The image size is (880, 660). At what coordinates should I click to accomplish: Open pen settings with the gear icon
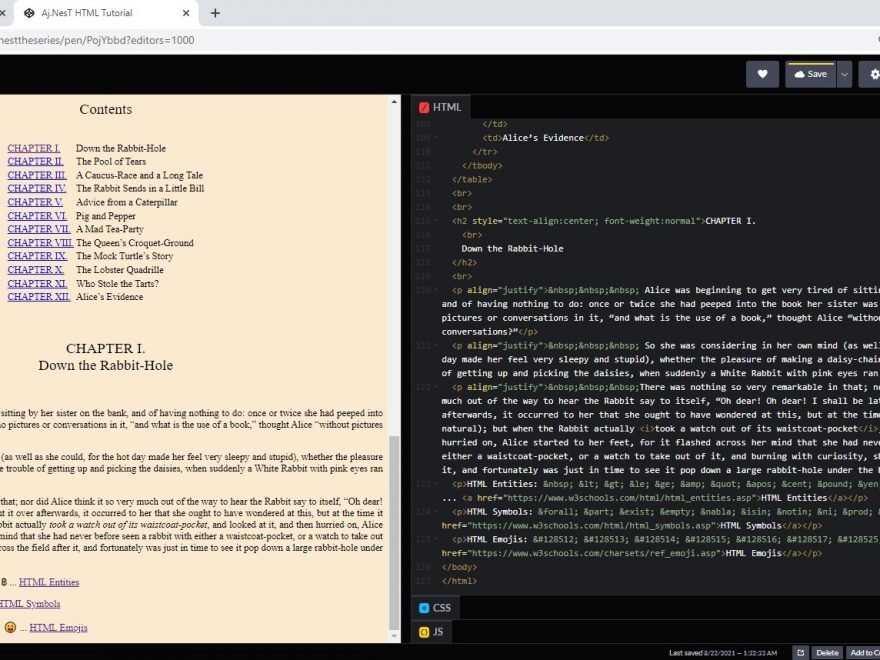coord(873,74)
